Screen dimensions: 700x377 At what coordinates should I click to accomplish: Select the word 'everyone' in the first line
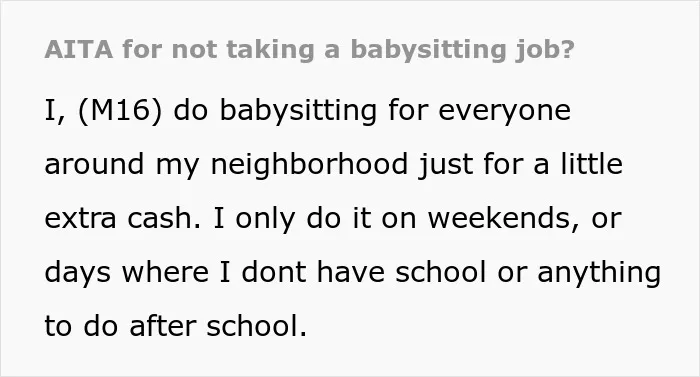click(504, 112)
